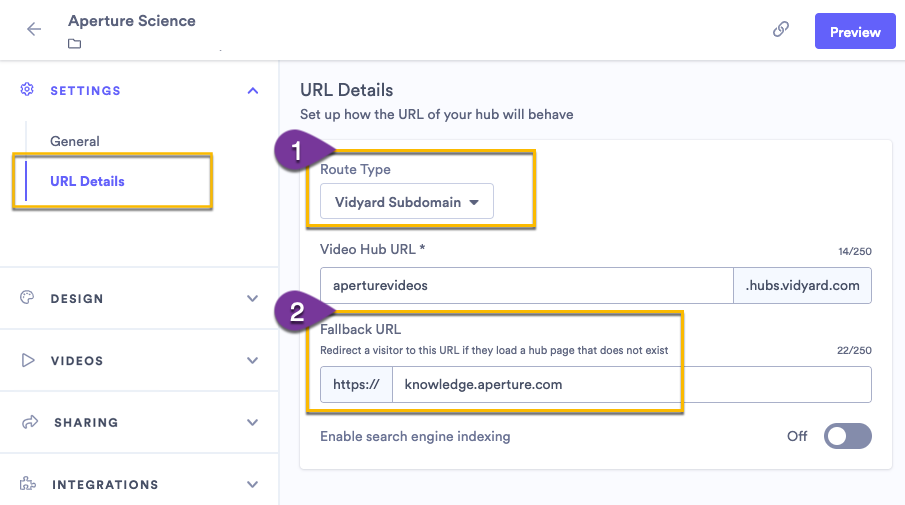The height and width of the screenshot is (505, 905).
Task: Toggle search engine indexing switch
Action: pos(847,436)
